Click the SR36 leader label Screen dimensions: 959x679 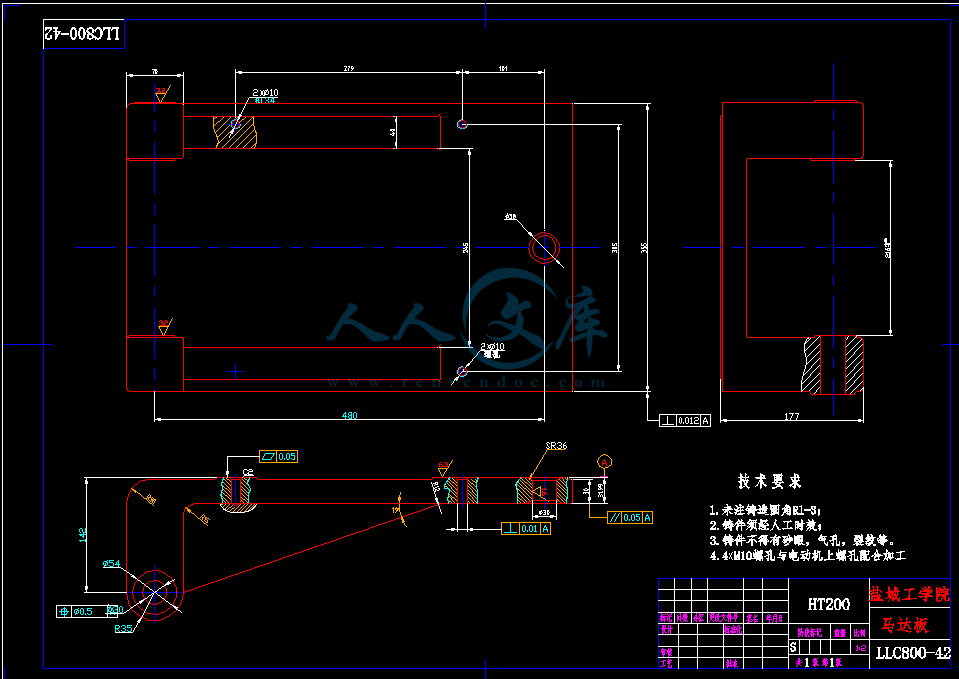point(556,446)
